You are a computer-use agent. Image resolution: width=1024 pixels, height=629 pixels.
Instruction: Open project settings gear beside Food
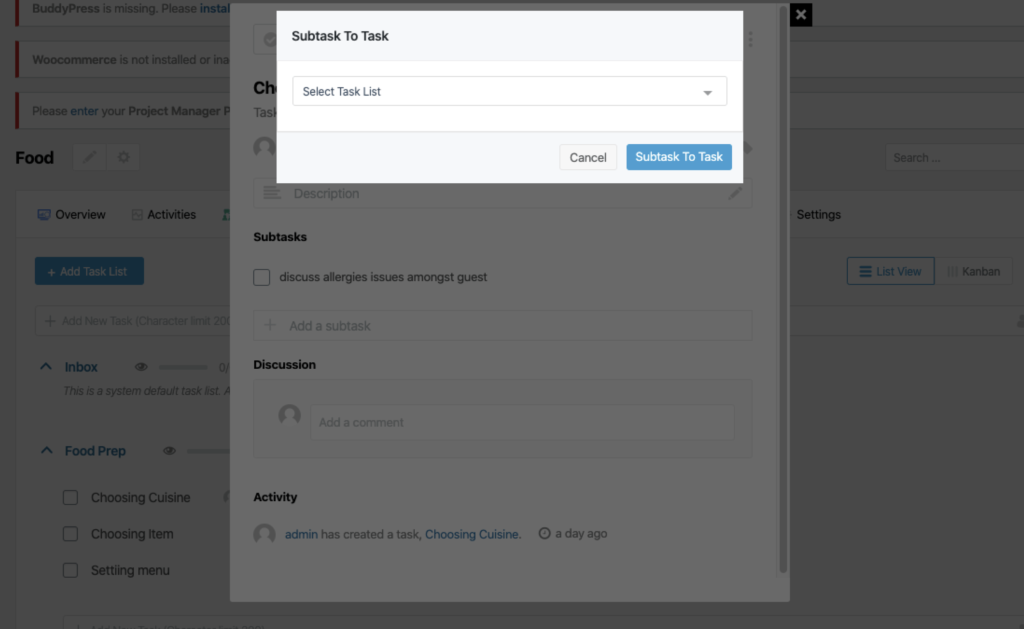[123, 157]
